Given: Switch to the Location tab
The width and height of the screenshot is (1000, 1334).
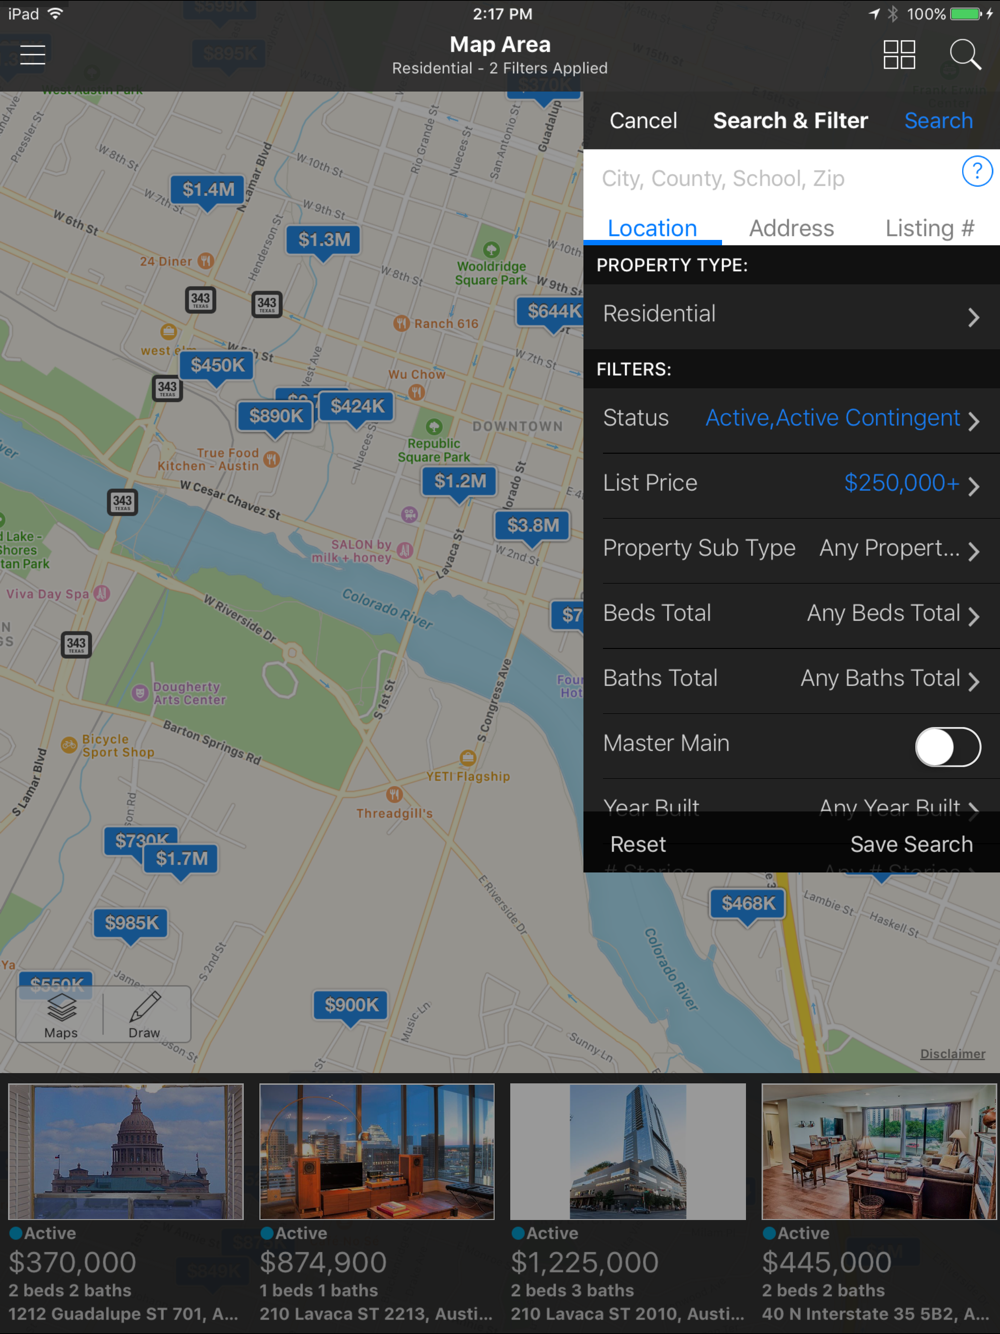Looking at the screenshot, I should [x=652, y=228].
